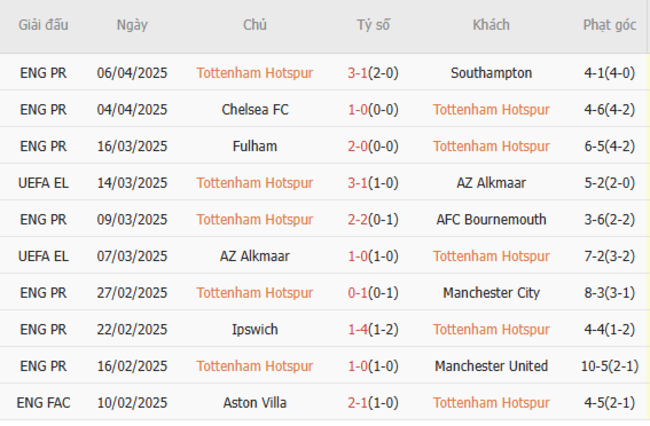
Task: Click the 10-5(2-1) corner kicks value
Action: tap(609, 366)
